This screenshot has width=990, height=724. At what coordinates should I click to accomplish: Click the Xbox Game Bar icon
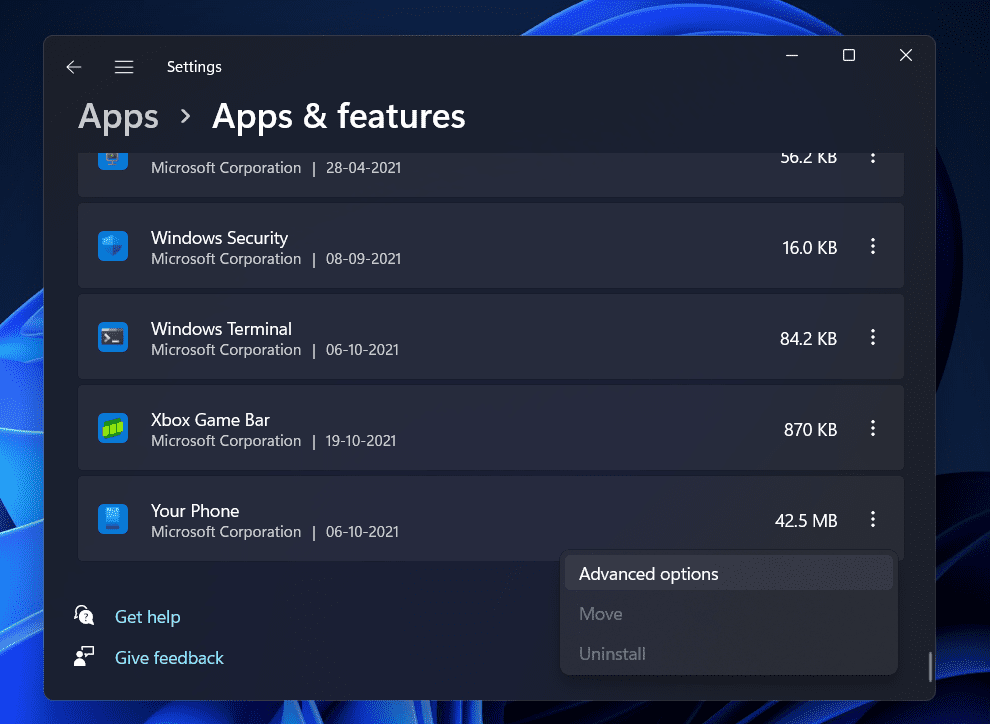pyautogui.click(x=113, y=429)
